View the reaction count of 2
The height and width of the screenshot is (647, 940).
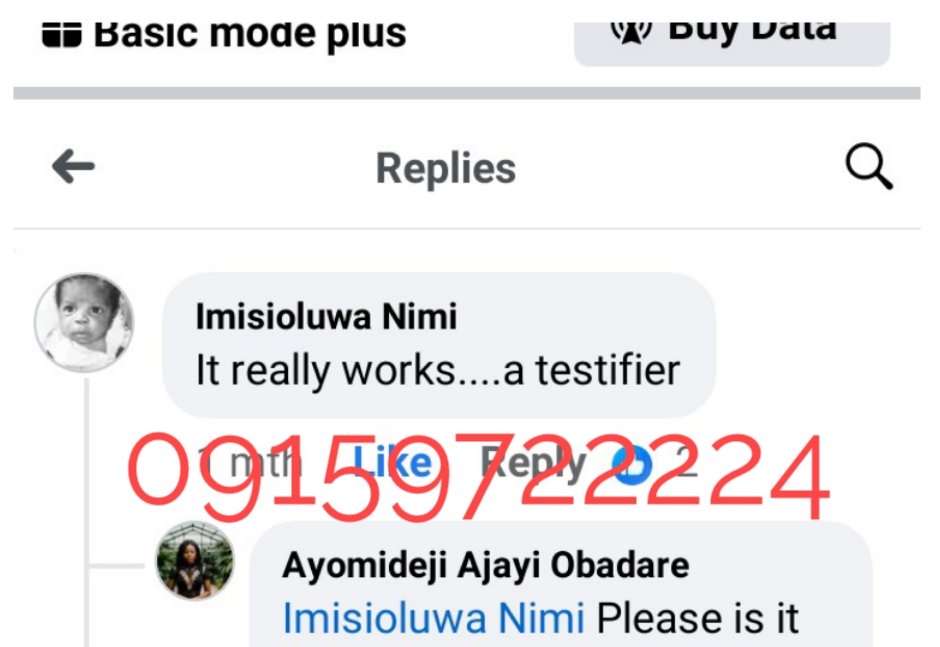click(x=686, y=464)
